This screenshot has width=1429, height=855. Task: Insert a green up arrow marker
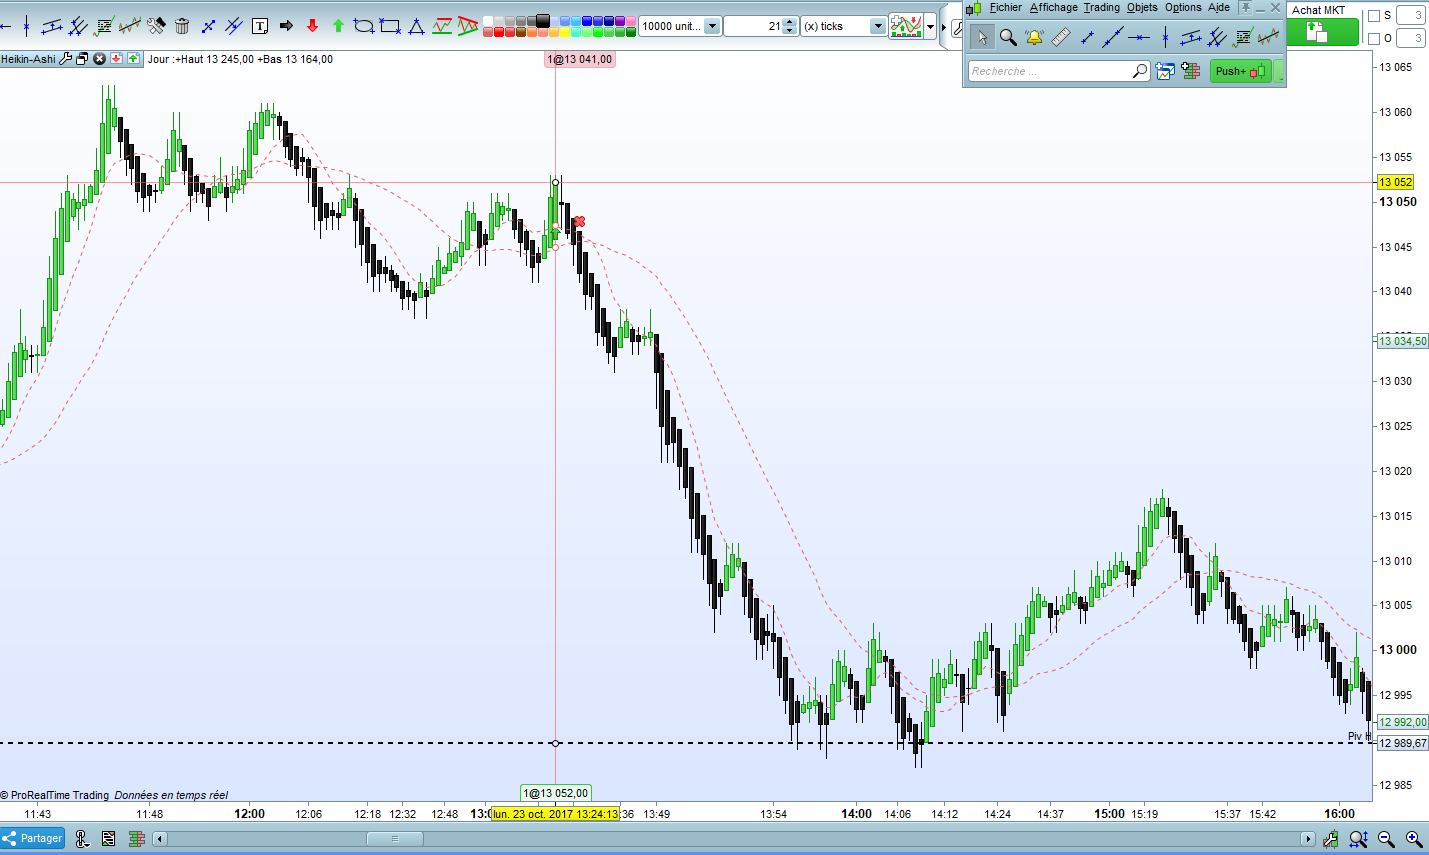click(x=338, y=26)
